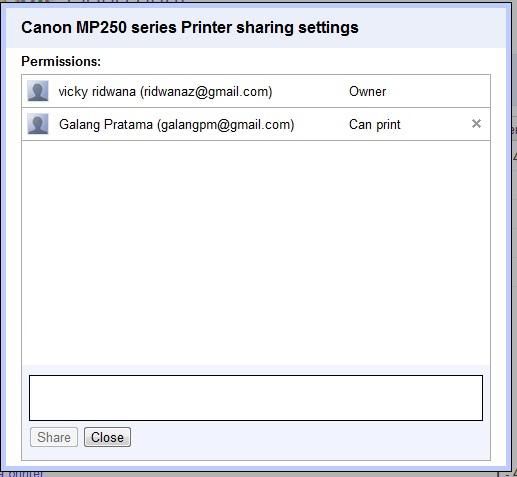The image size is (517, 477).
Task: Click the blank area right of Close button
Action: pos(307,437)
